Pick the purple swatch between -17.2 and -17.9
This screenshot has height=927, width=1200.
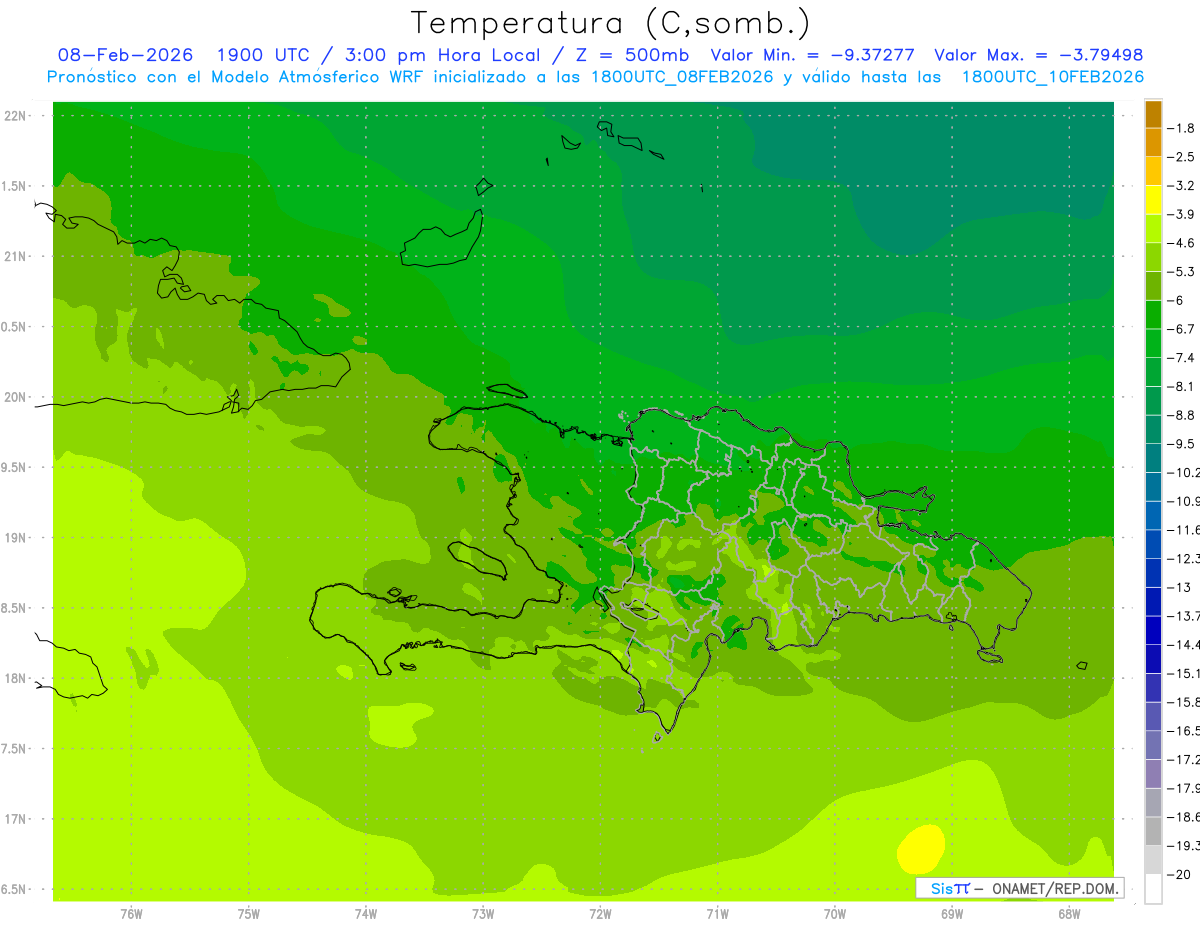coord(1153,774)
